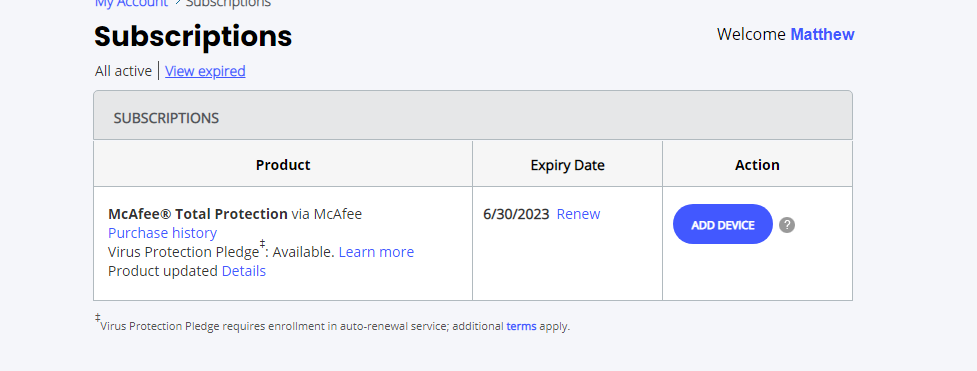Screen dimensions: 977x371
Task: Click the Action column header
Action: tap(757, 165)
